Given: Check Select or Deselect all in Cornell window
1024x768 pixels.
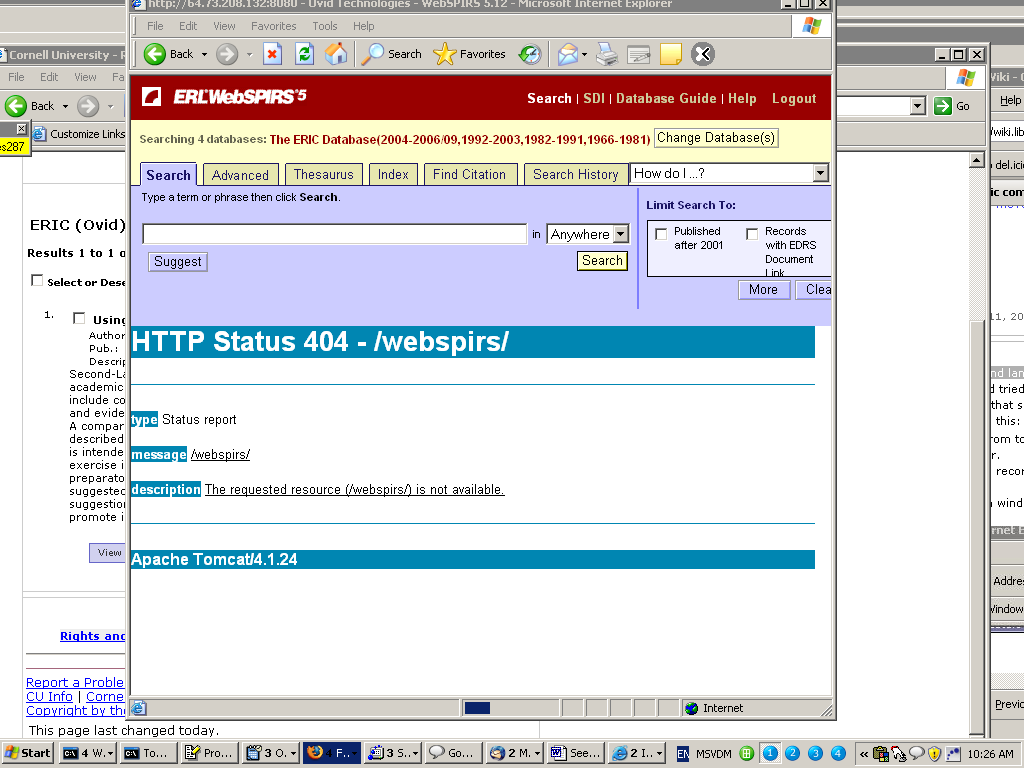Looking at the screenshot, I should pos(37,280).
